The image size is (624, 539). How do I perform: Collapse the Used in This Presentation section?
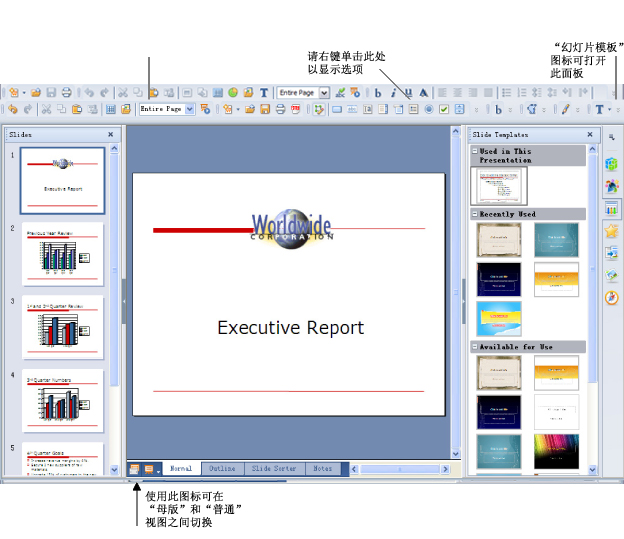[x=474, y=151]
